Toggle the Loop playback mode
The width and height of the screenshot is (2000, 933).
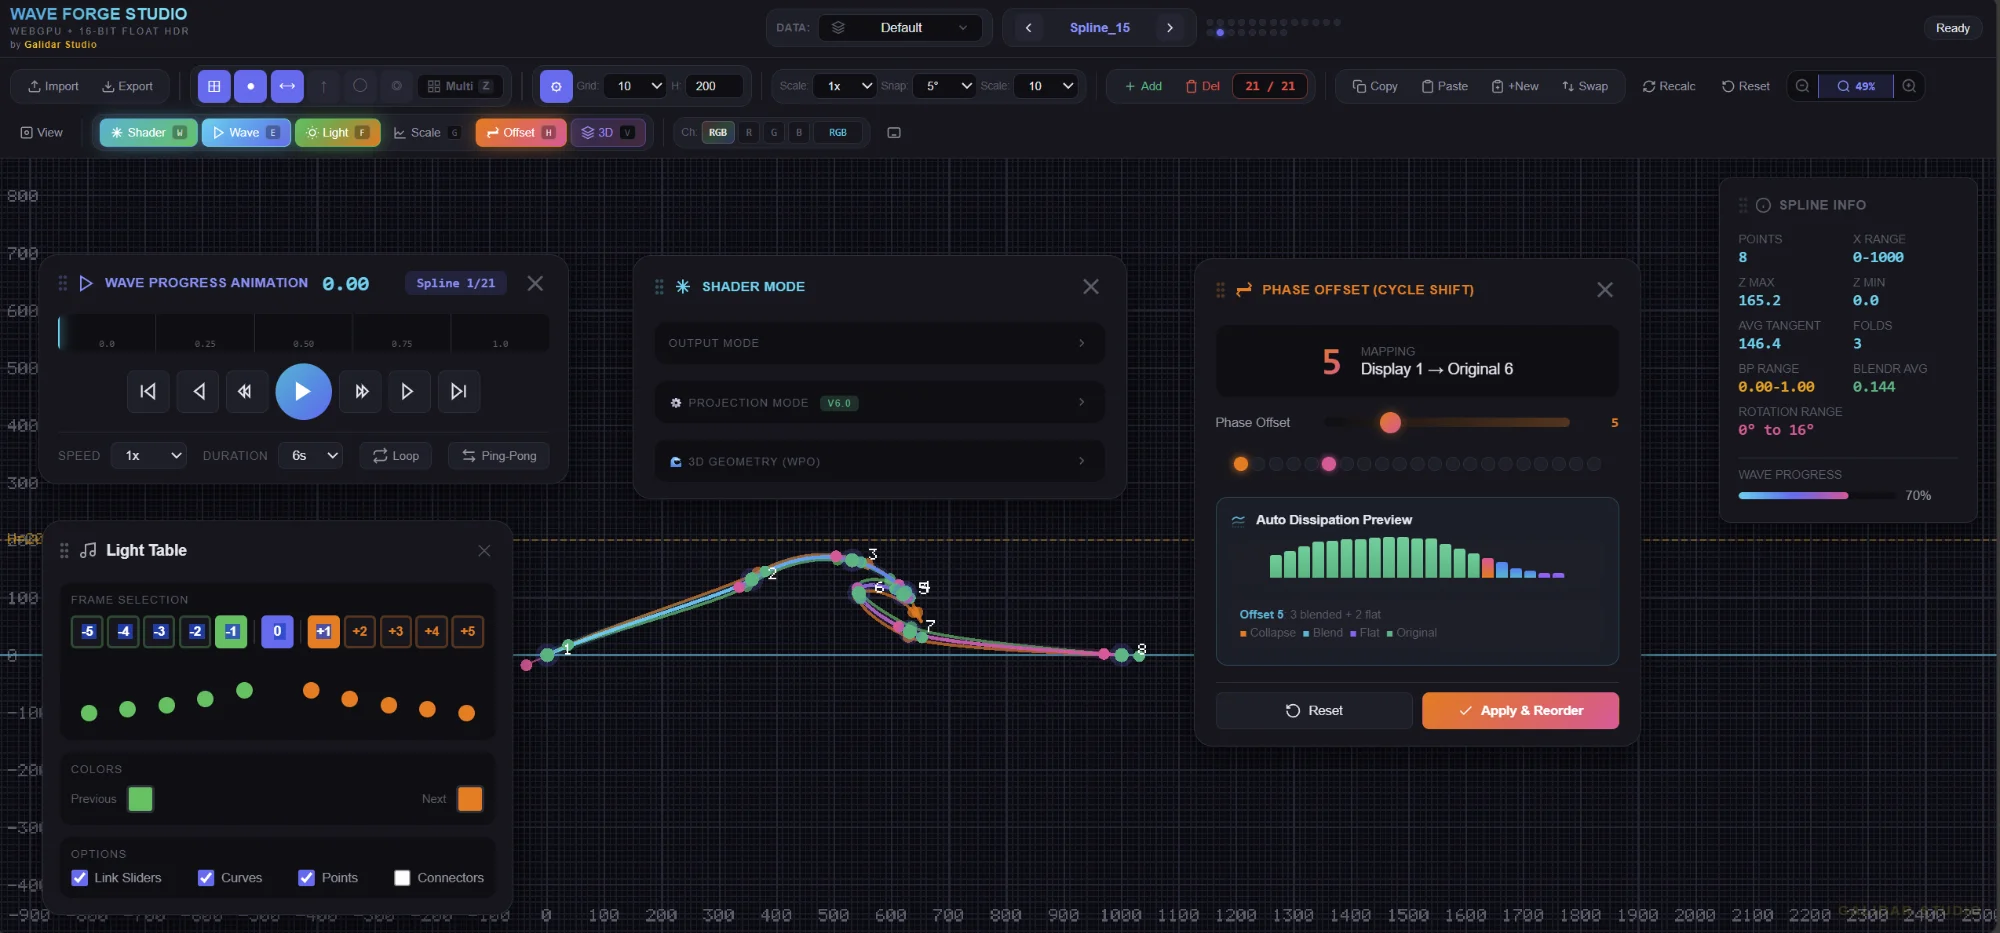point(395,455)
